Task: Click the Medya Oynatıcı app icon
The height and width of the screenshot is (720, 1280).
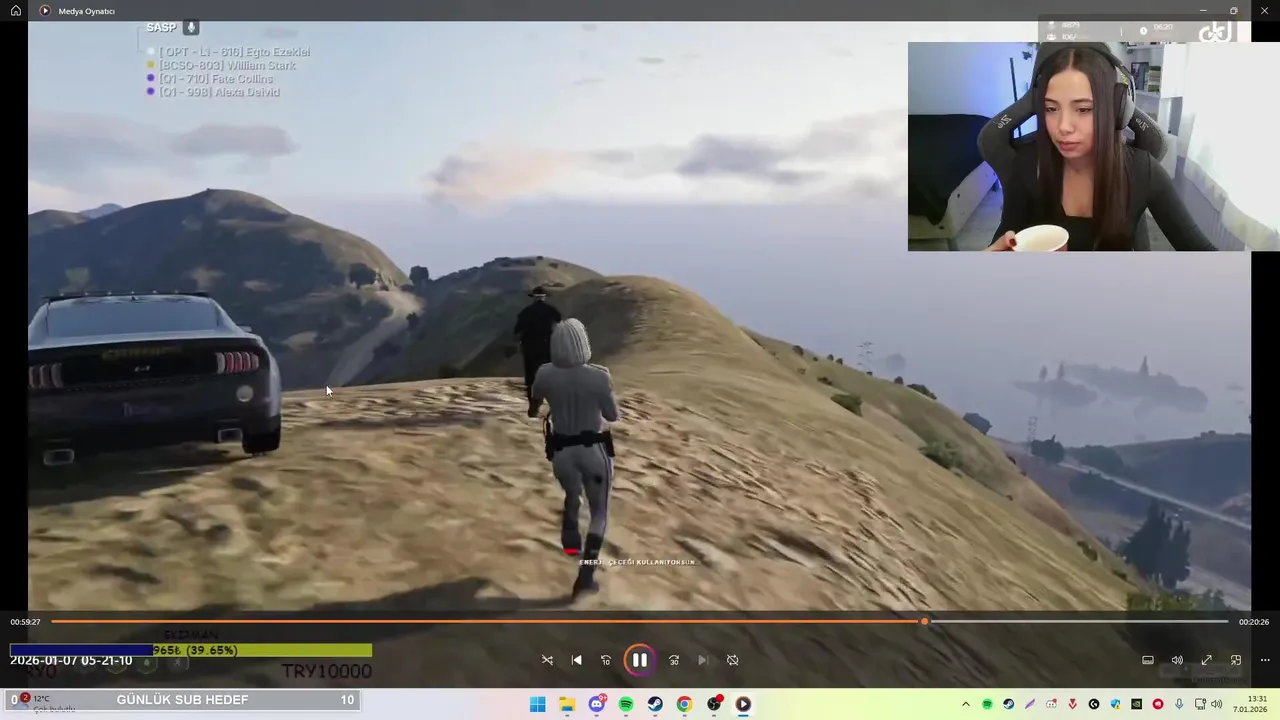Action: [45, 10]
